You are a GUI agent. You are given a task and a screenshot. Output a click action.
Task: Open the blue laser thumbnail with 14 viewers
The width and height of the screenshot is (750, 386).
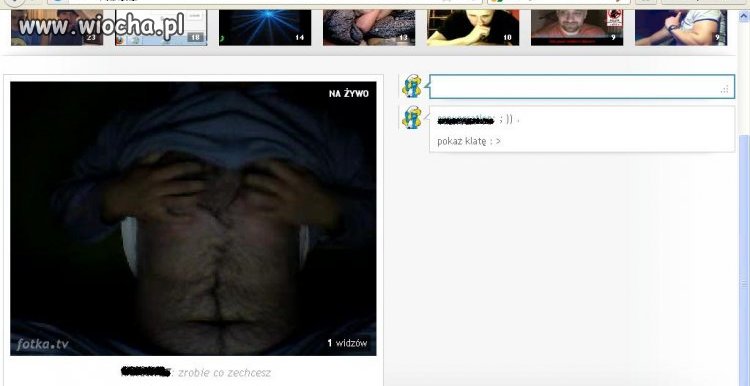[x=265, y=28]
